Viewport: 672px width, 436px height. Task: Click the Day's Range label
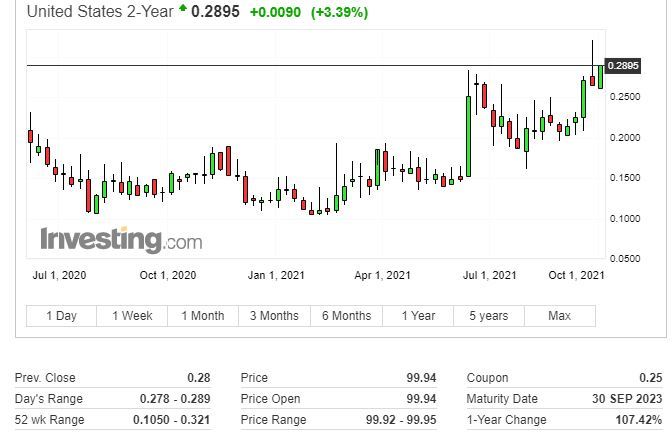(48, 399)
